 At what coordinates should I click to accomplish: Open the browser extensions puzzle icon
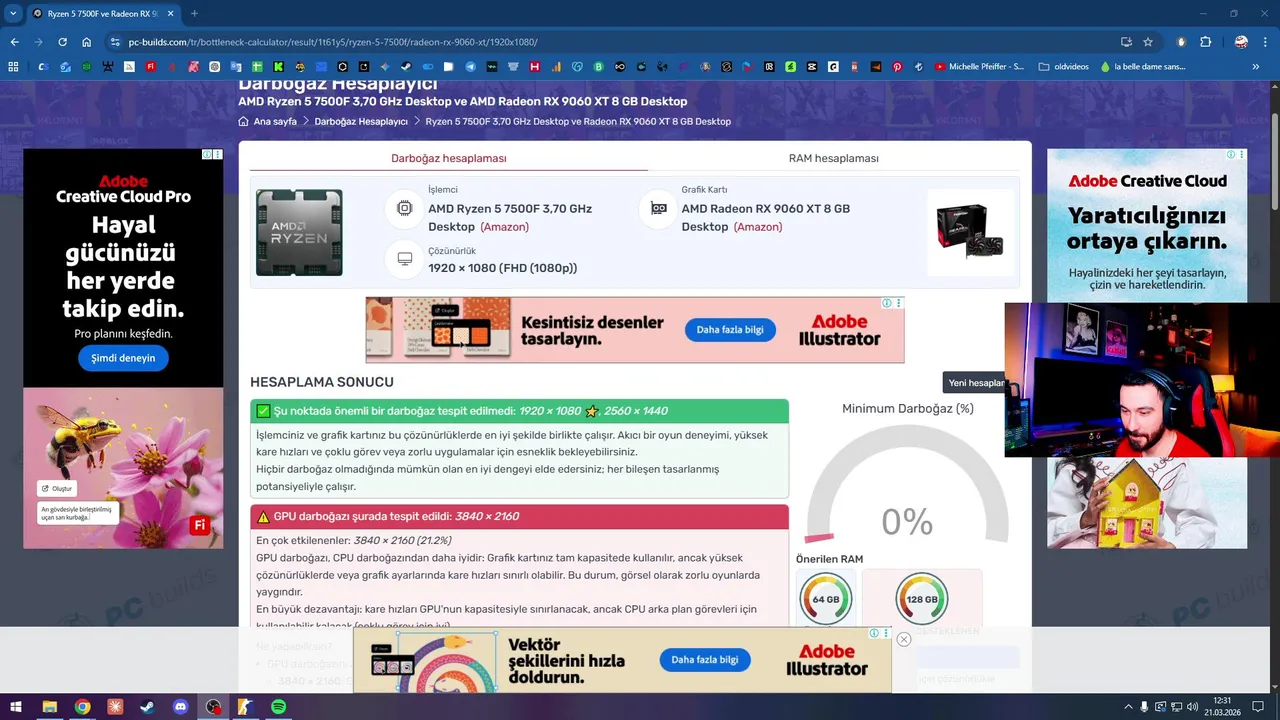pos(1205,42)
